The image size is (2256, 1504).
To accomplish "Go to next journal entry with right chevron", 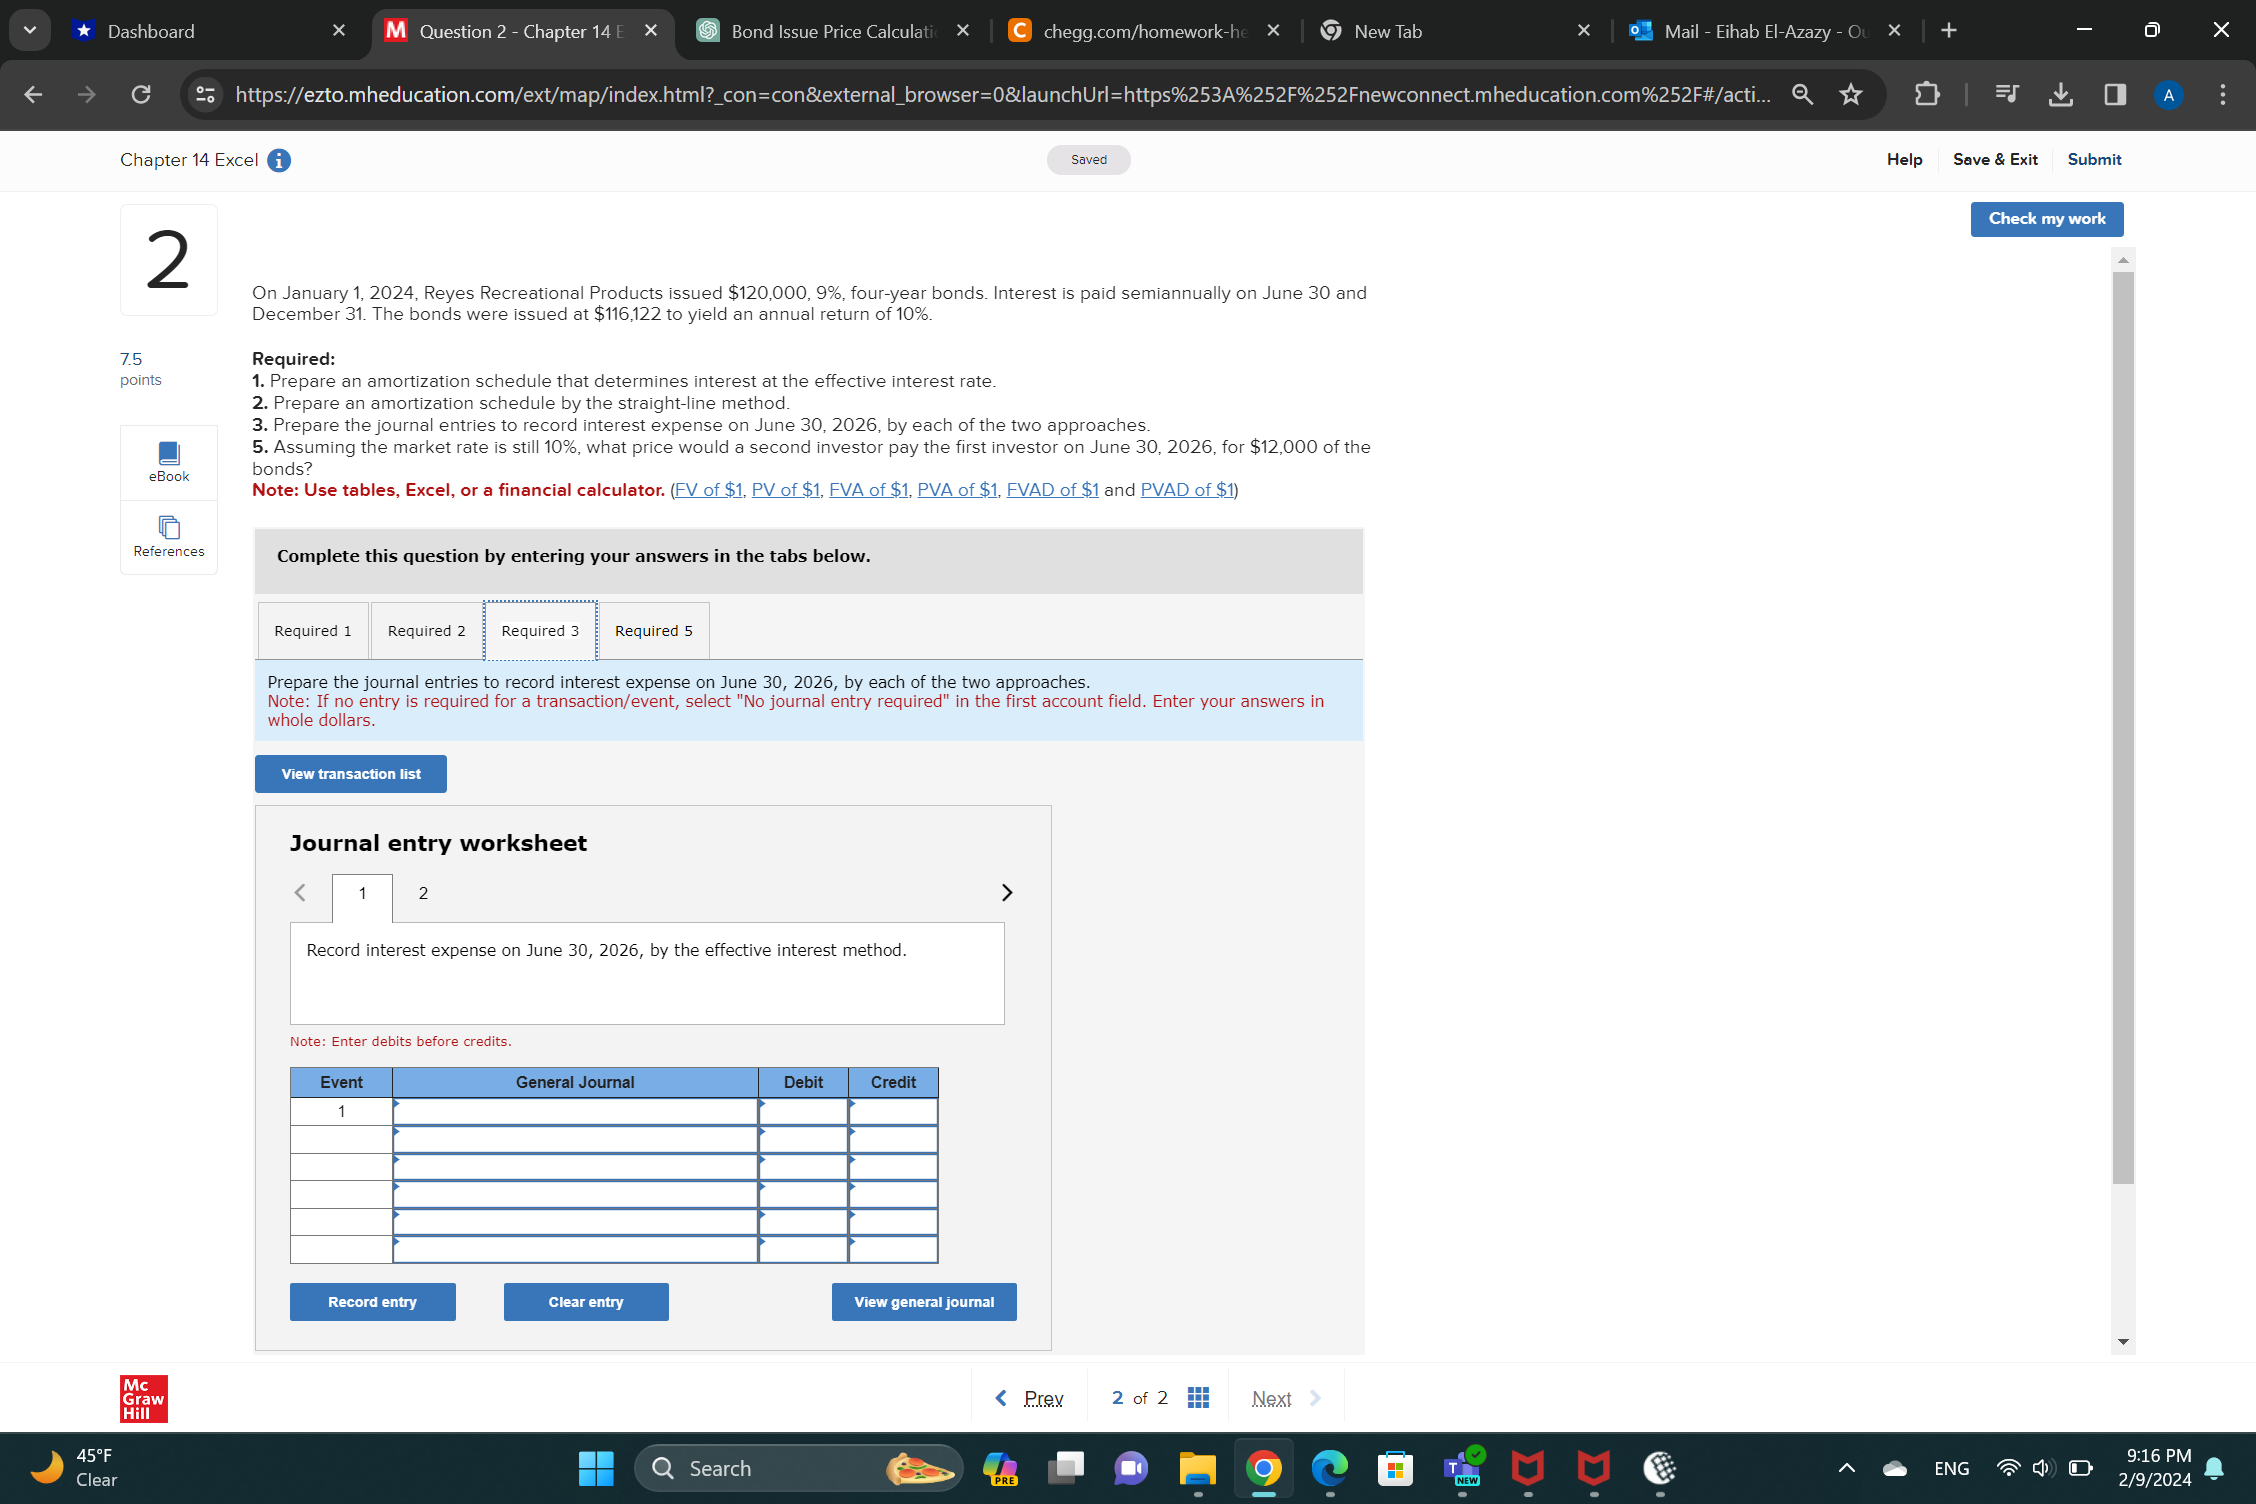I will [1006, 892].
